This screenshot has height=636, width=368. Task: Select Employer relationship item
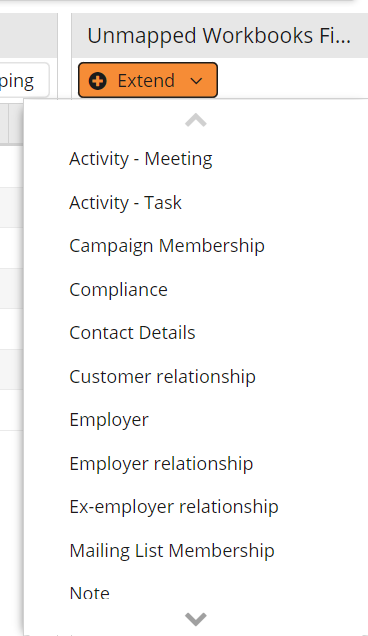(x=161, y=464)
